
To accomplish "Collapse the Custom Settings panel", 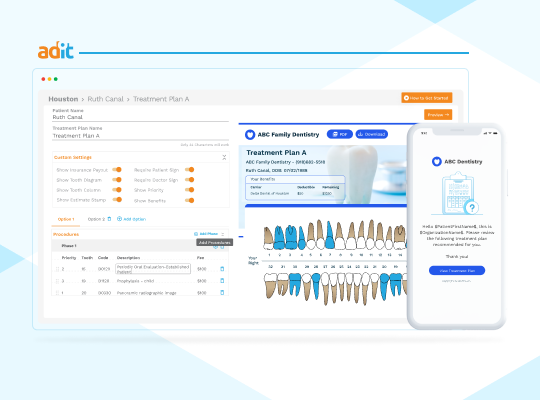I will coord(224,157).
